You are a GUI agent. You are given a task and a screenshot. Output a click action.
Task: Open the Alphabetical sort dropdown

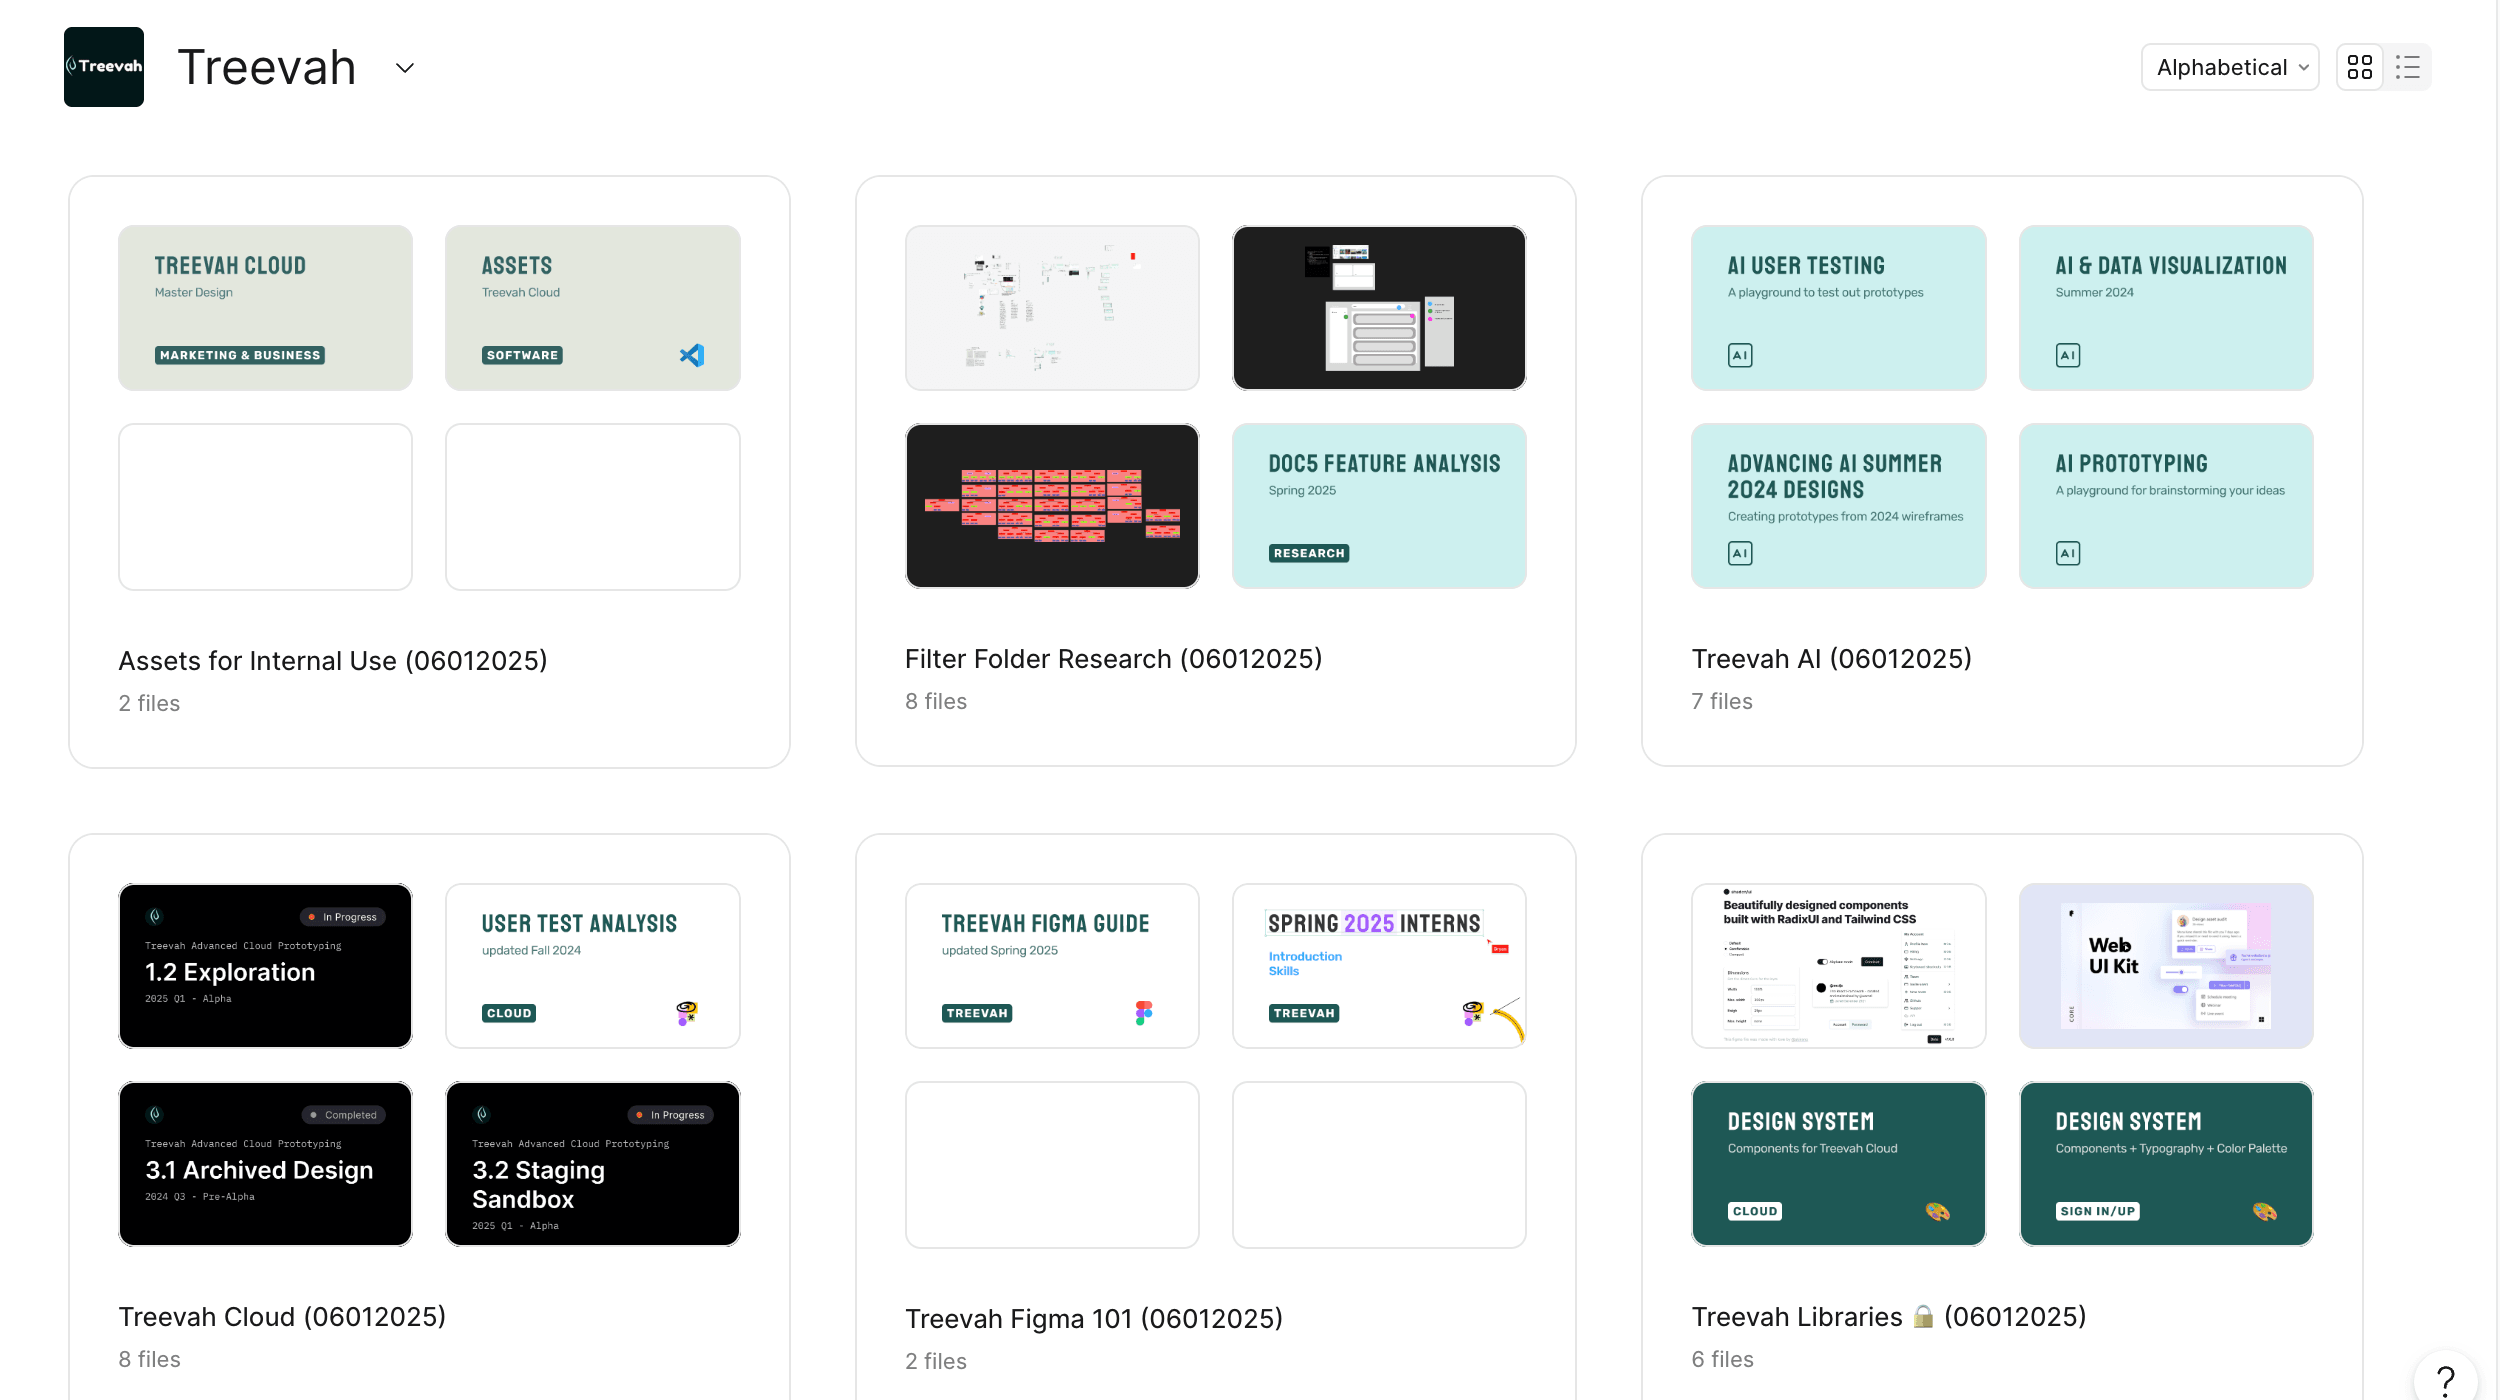2230,67
